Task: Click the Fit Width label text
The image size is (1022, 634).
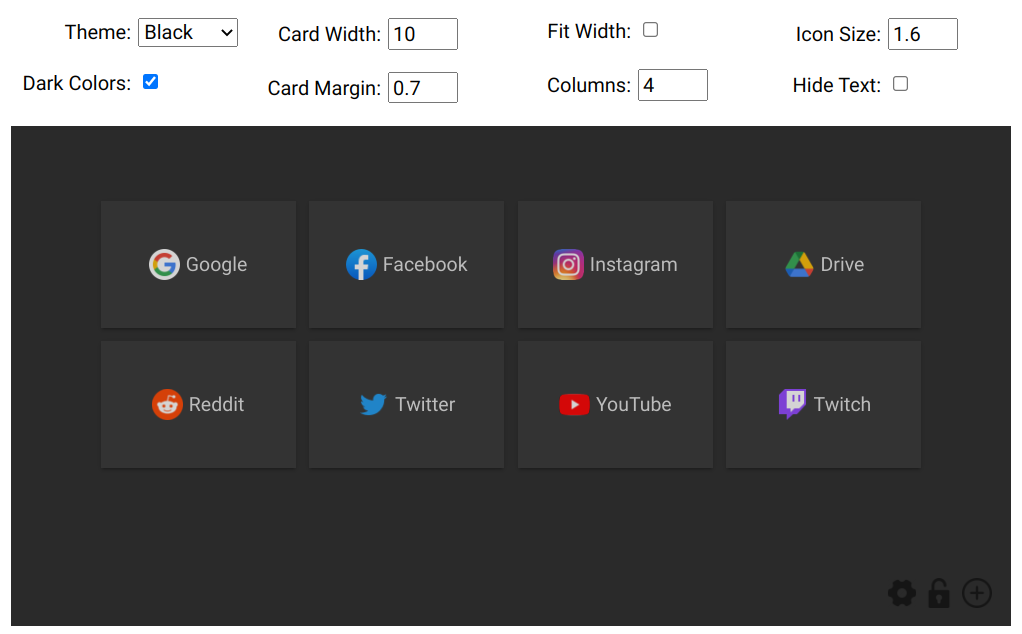Action: 589,31
